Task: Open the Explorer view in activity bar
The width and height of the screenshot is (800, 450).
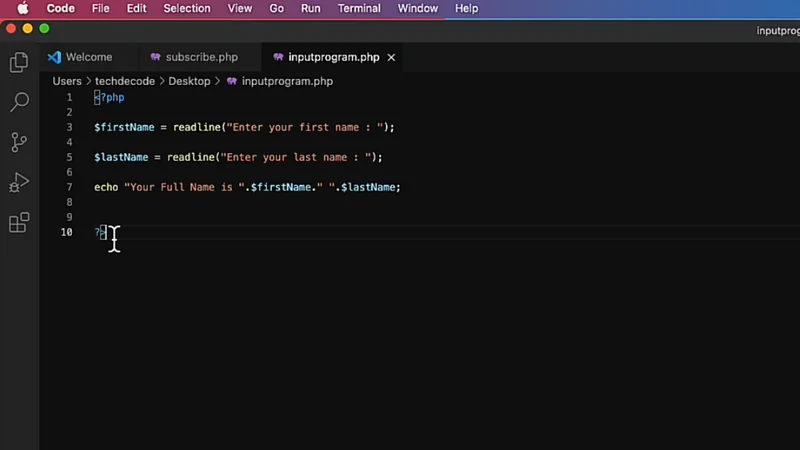Action: pyautogui.click(x=18, y=63)
